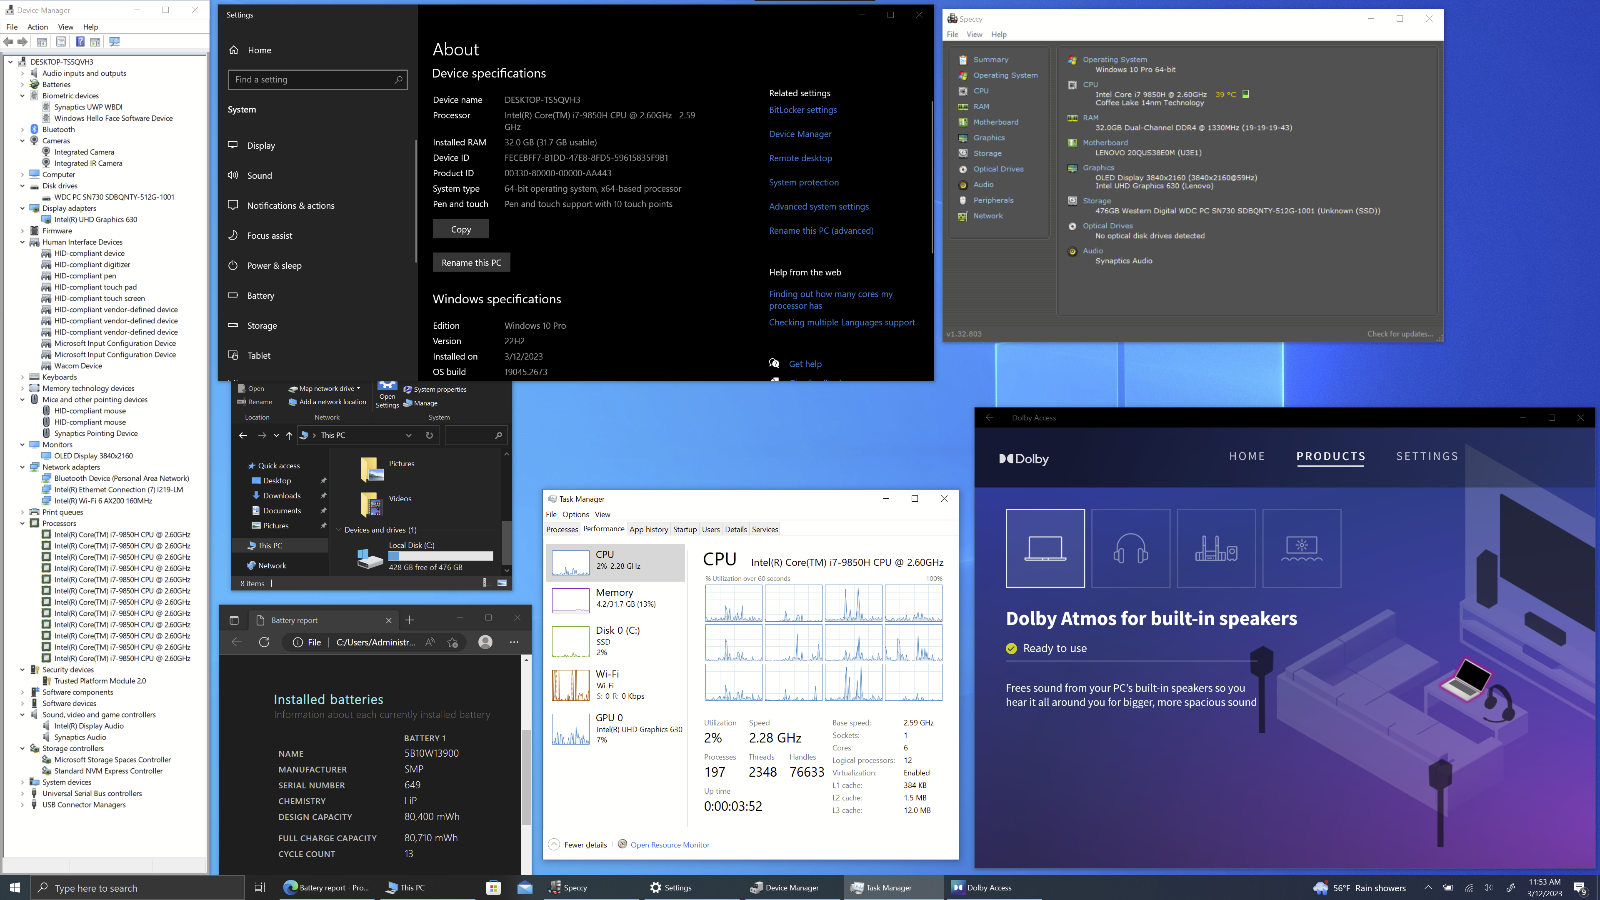Select Memory graph in Task Manager sidebar
The image size is (1600, 900).
(x=571, y=600)
